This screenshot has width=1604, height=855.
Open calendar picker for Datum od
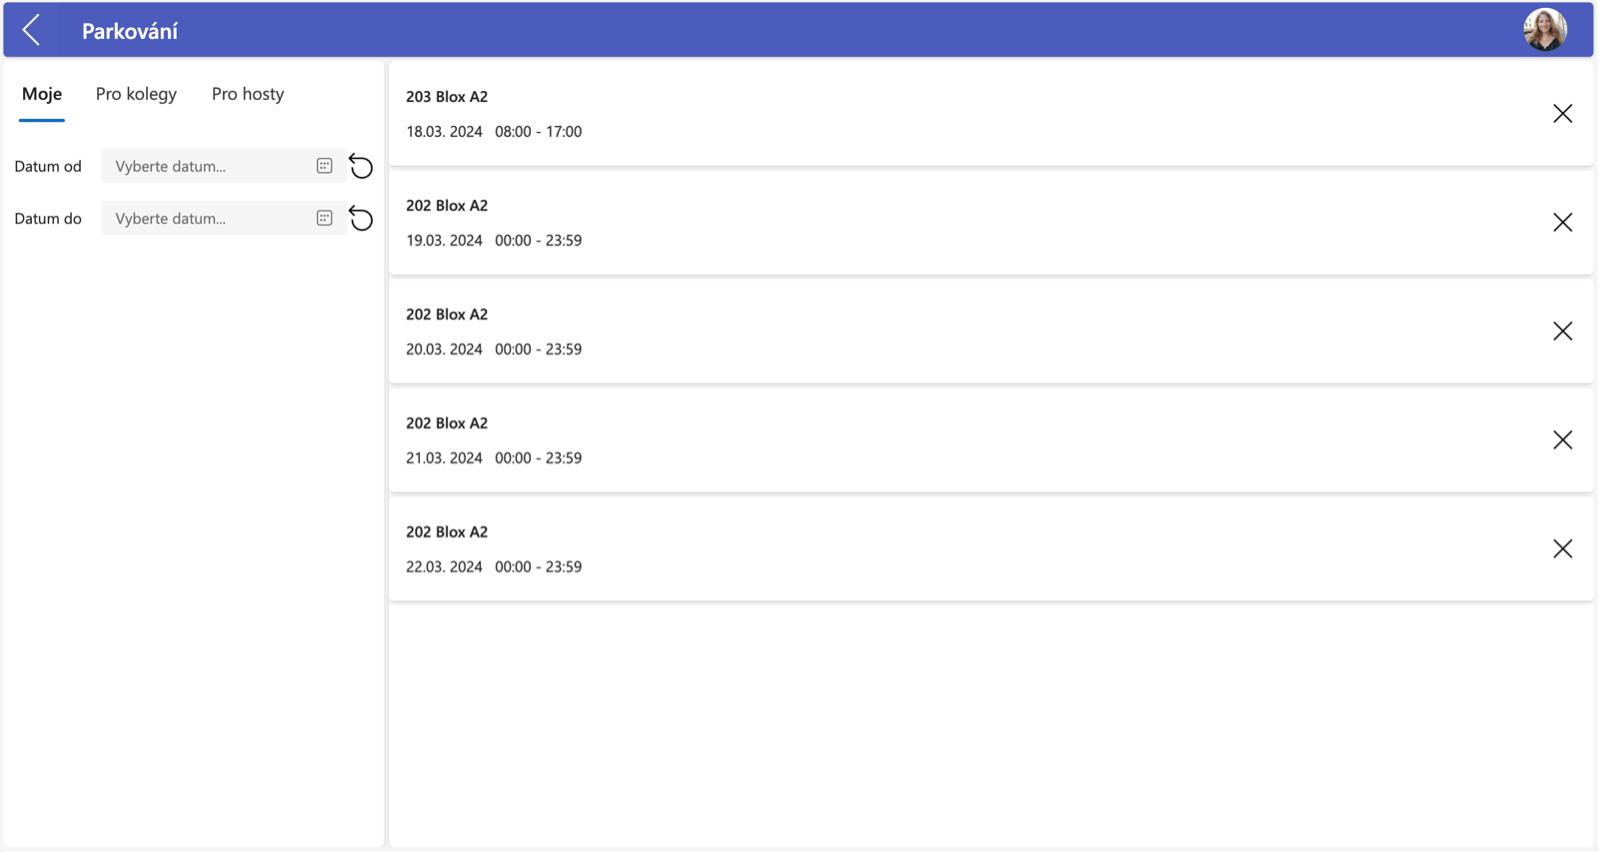325,166
